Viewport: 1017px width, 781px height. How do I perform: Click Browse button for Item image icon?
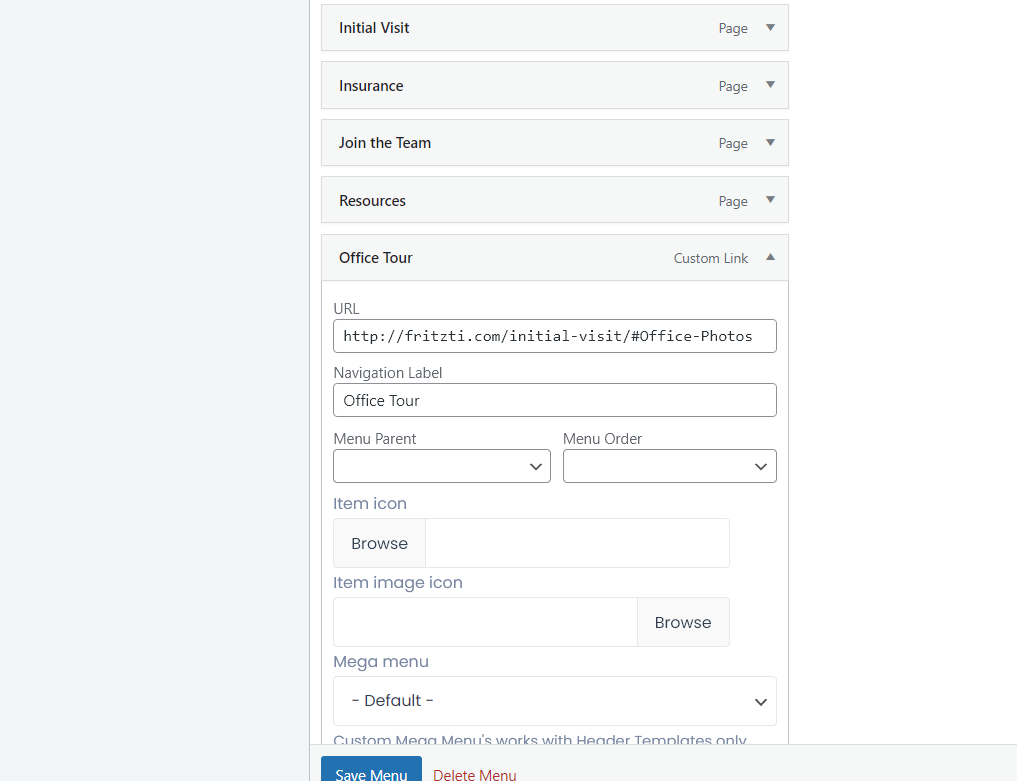[683, 622]
